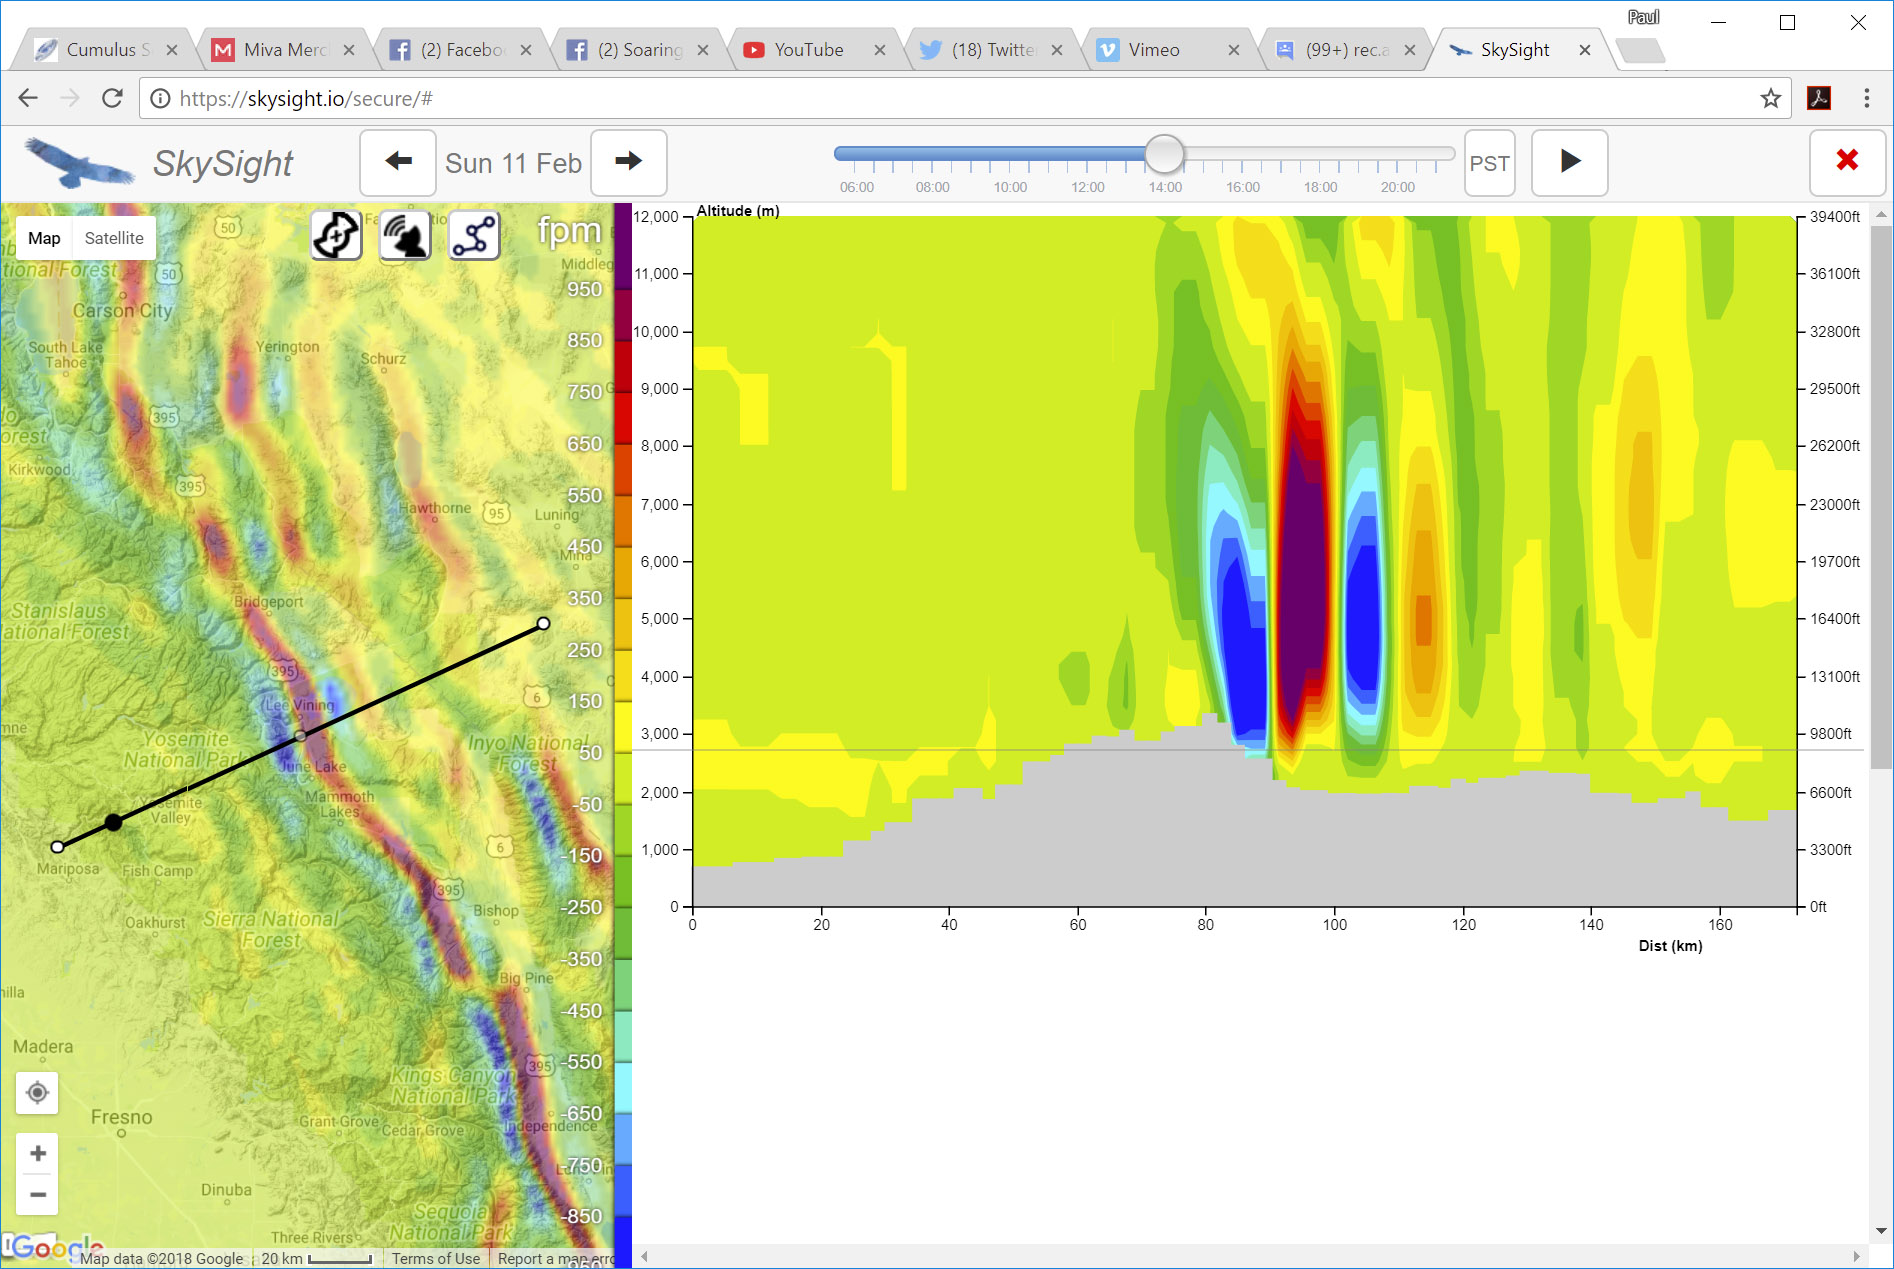
Task: Click Report a map error link
Action: coord(556,1258)
